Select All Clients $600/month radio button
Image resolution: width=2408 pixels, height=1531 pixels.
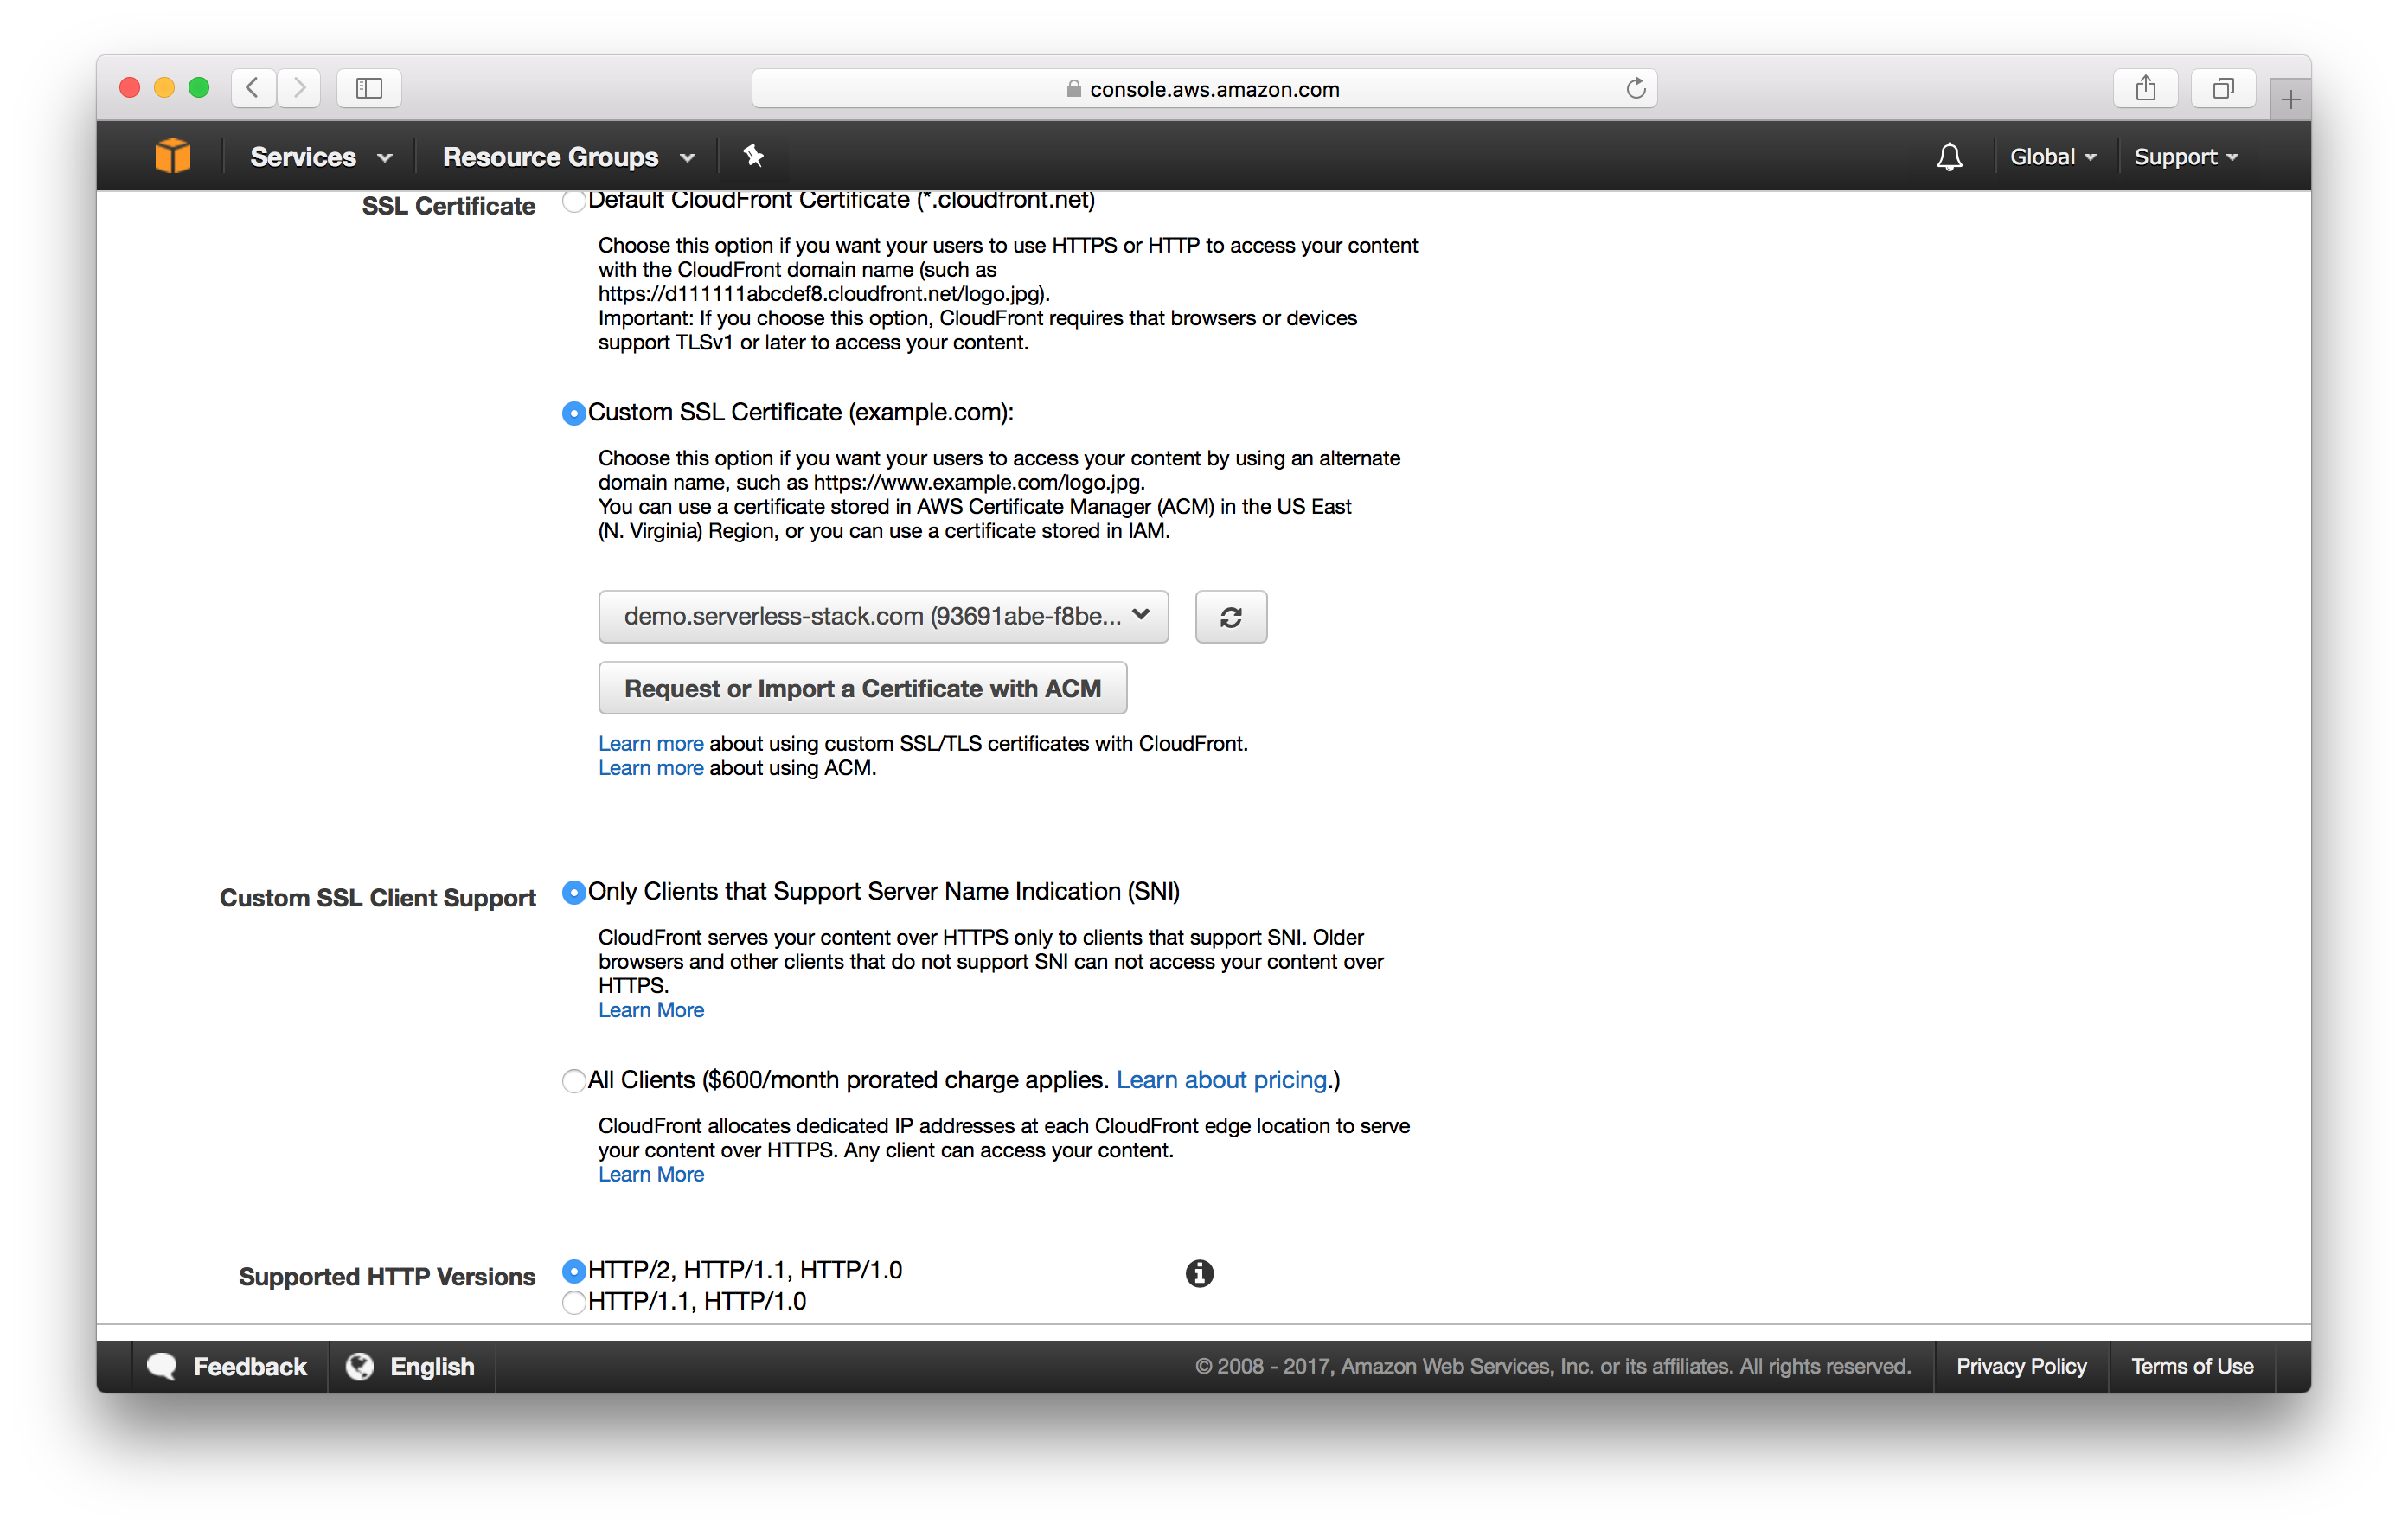pos(574,1079)
